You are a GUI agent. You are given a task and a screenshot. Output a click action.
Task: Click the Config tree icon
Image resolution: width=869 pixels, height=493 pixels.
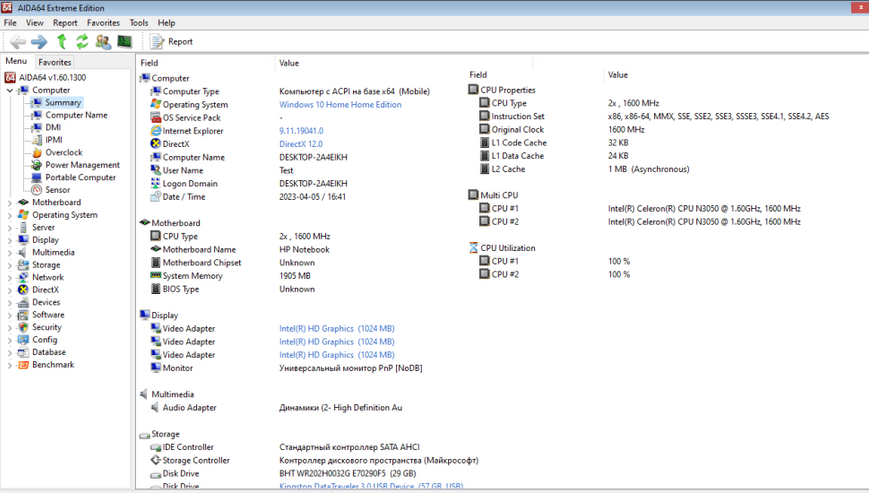coord(23,340)
